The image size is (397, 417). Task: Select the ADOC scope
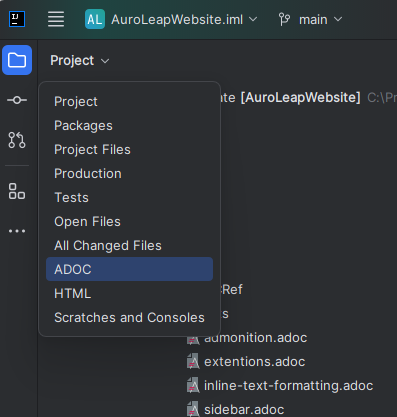coord(129,269)
